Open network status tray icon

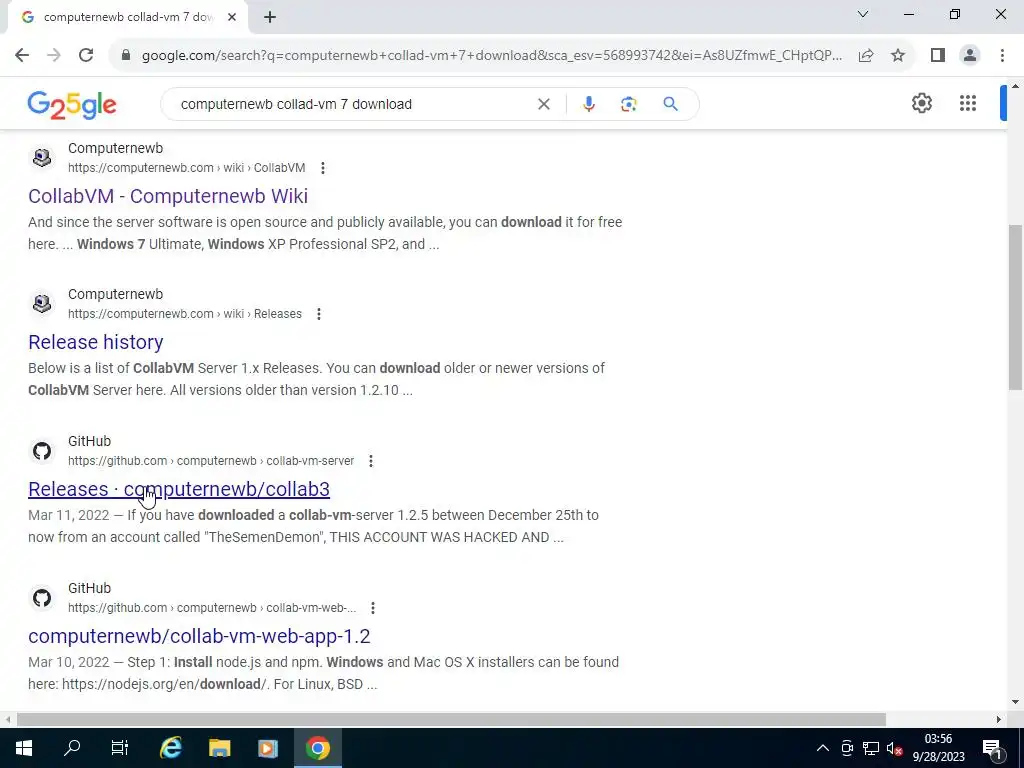pos(871,748)
